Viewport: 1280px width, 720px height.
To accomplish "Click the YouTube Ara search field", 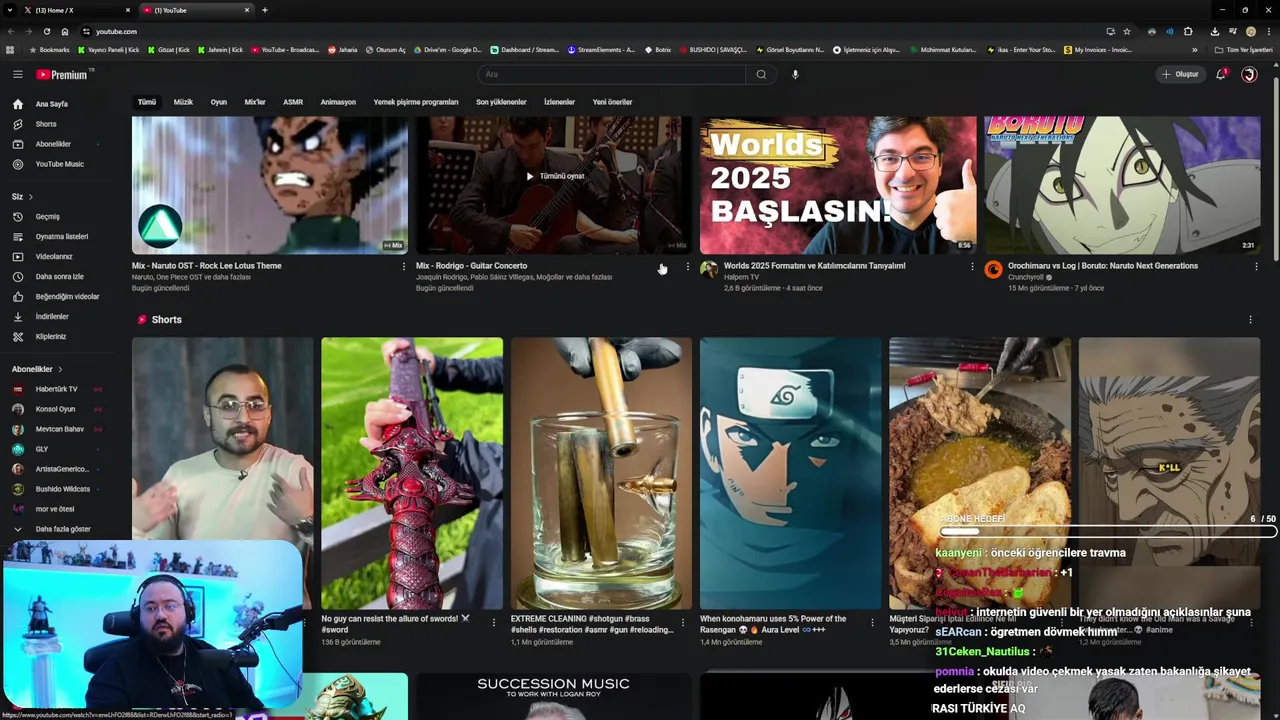I will click(612, 74).
